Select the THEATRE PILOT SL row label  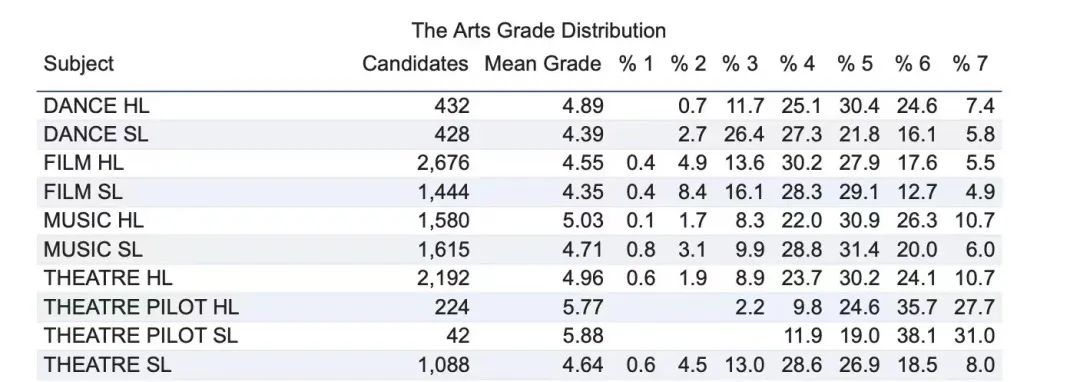141,335
